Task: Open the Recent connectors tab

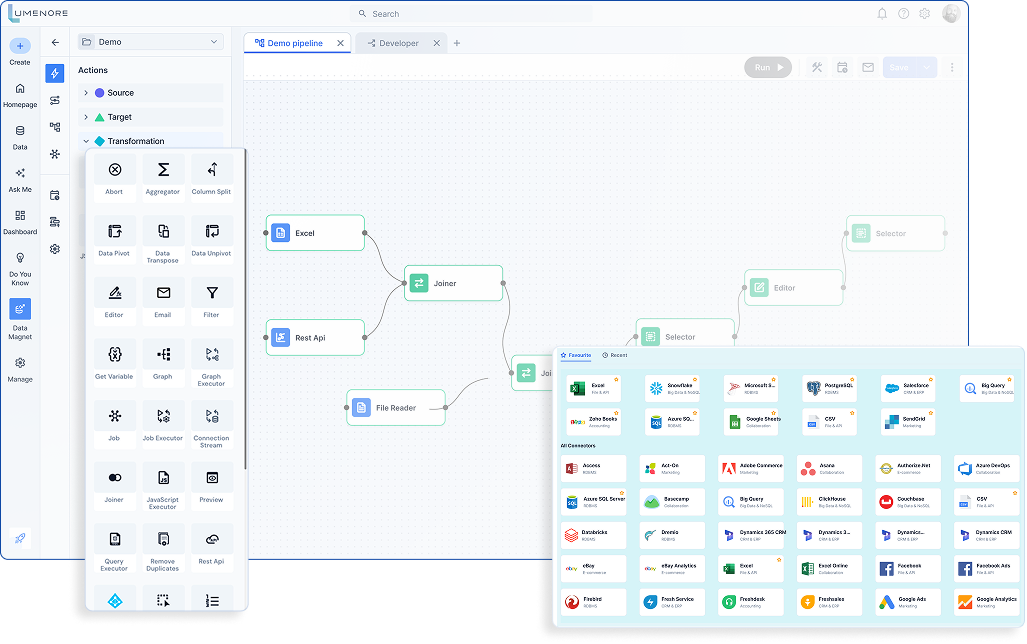Action: click(614, 355)
